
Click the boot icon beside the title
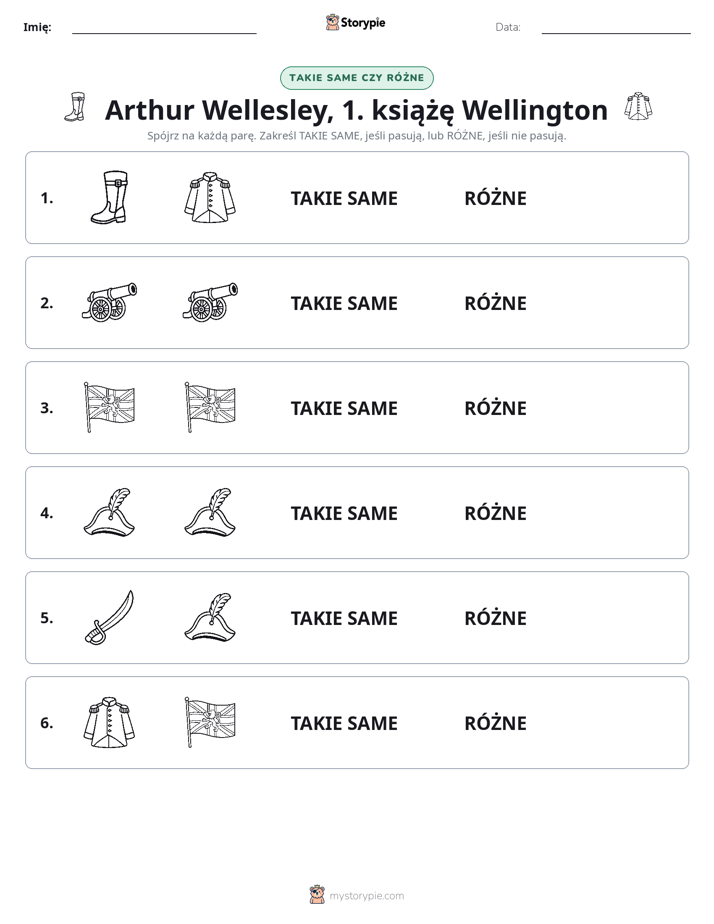(x=75, y=107)
